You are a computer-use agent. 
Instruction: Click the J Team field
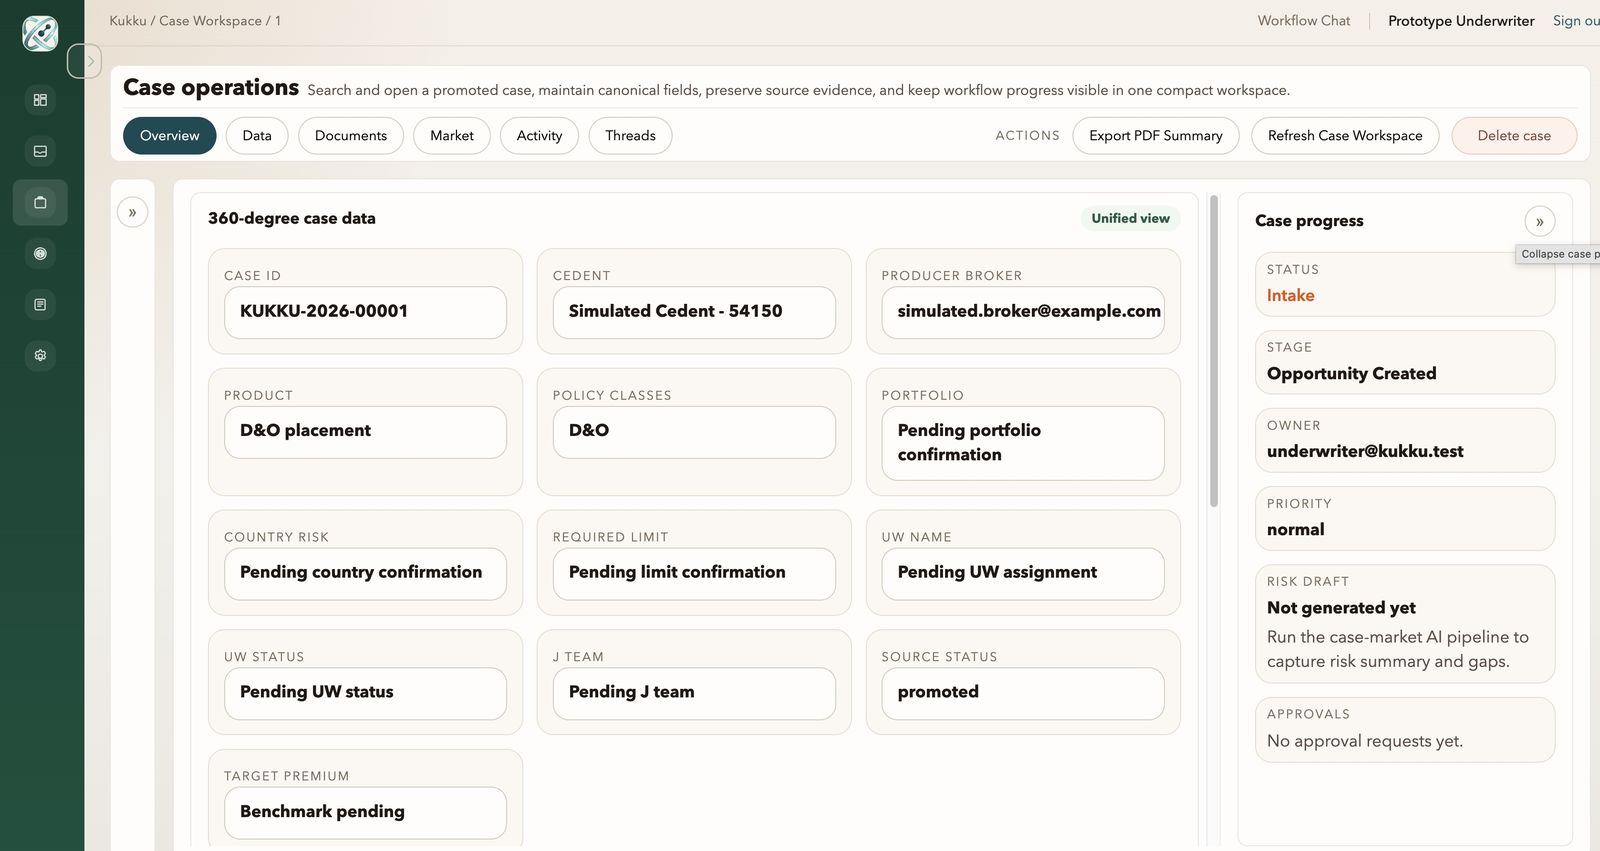pyautogui.click(x=694, y=693)
